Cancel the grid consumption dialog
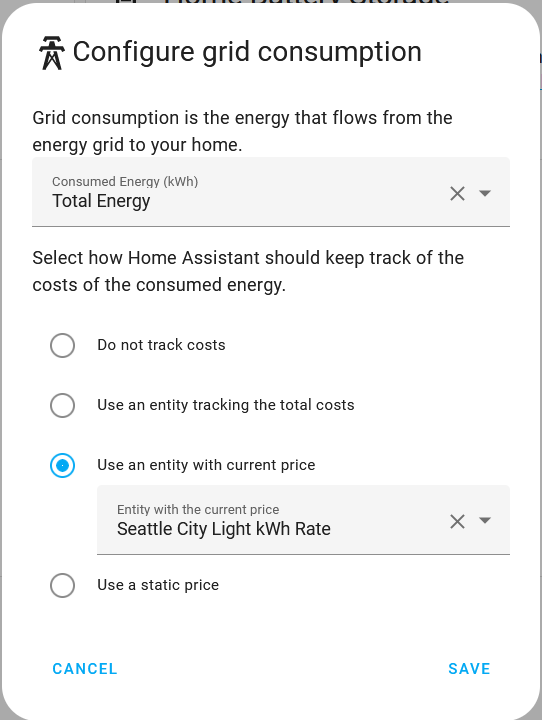The image size is (542, 720). tap(85, 669)
